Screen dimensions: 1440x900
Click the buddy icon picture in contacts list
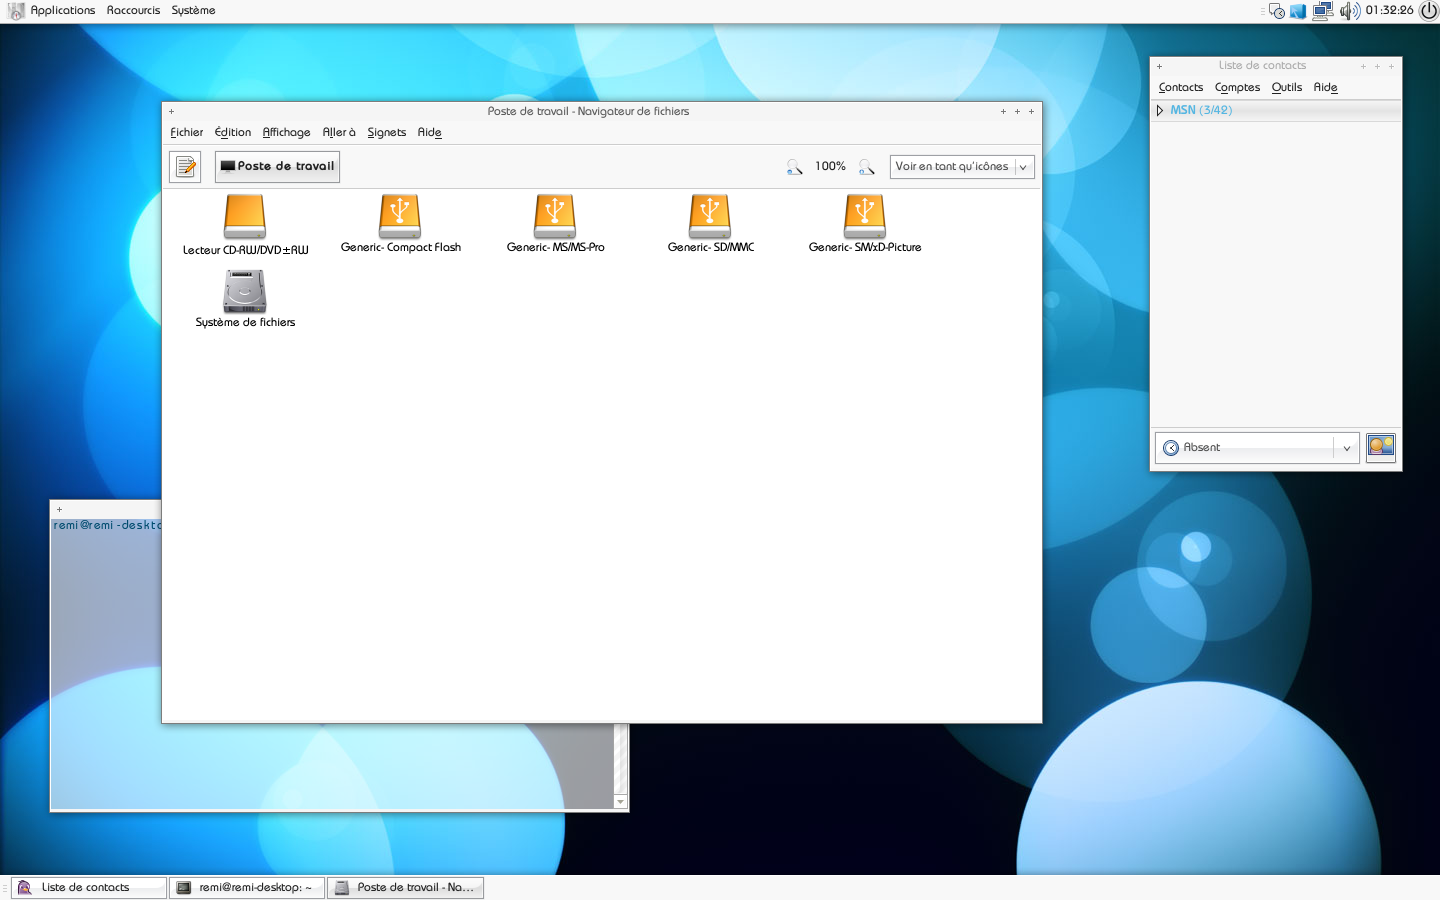[x=1381, y=446]
